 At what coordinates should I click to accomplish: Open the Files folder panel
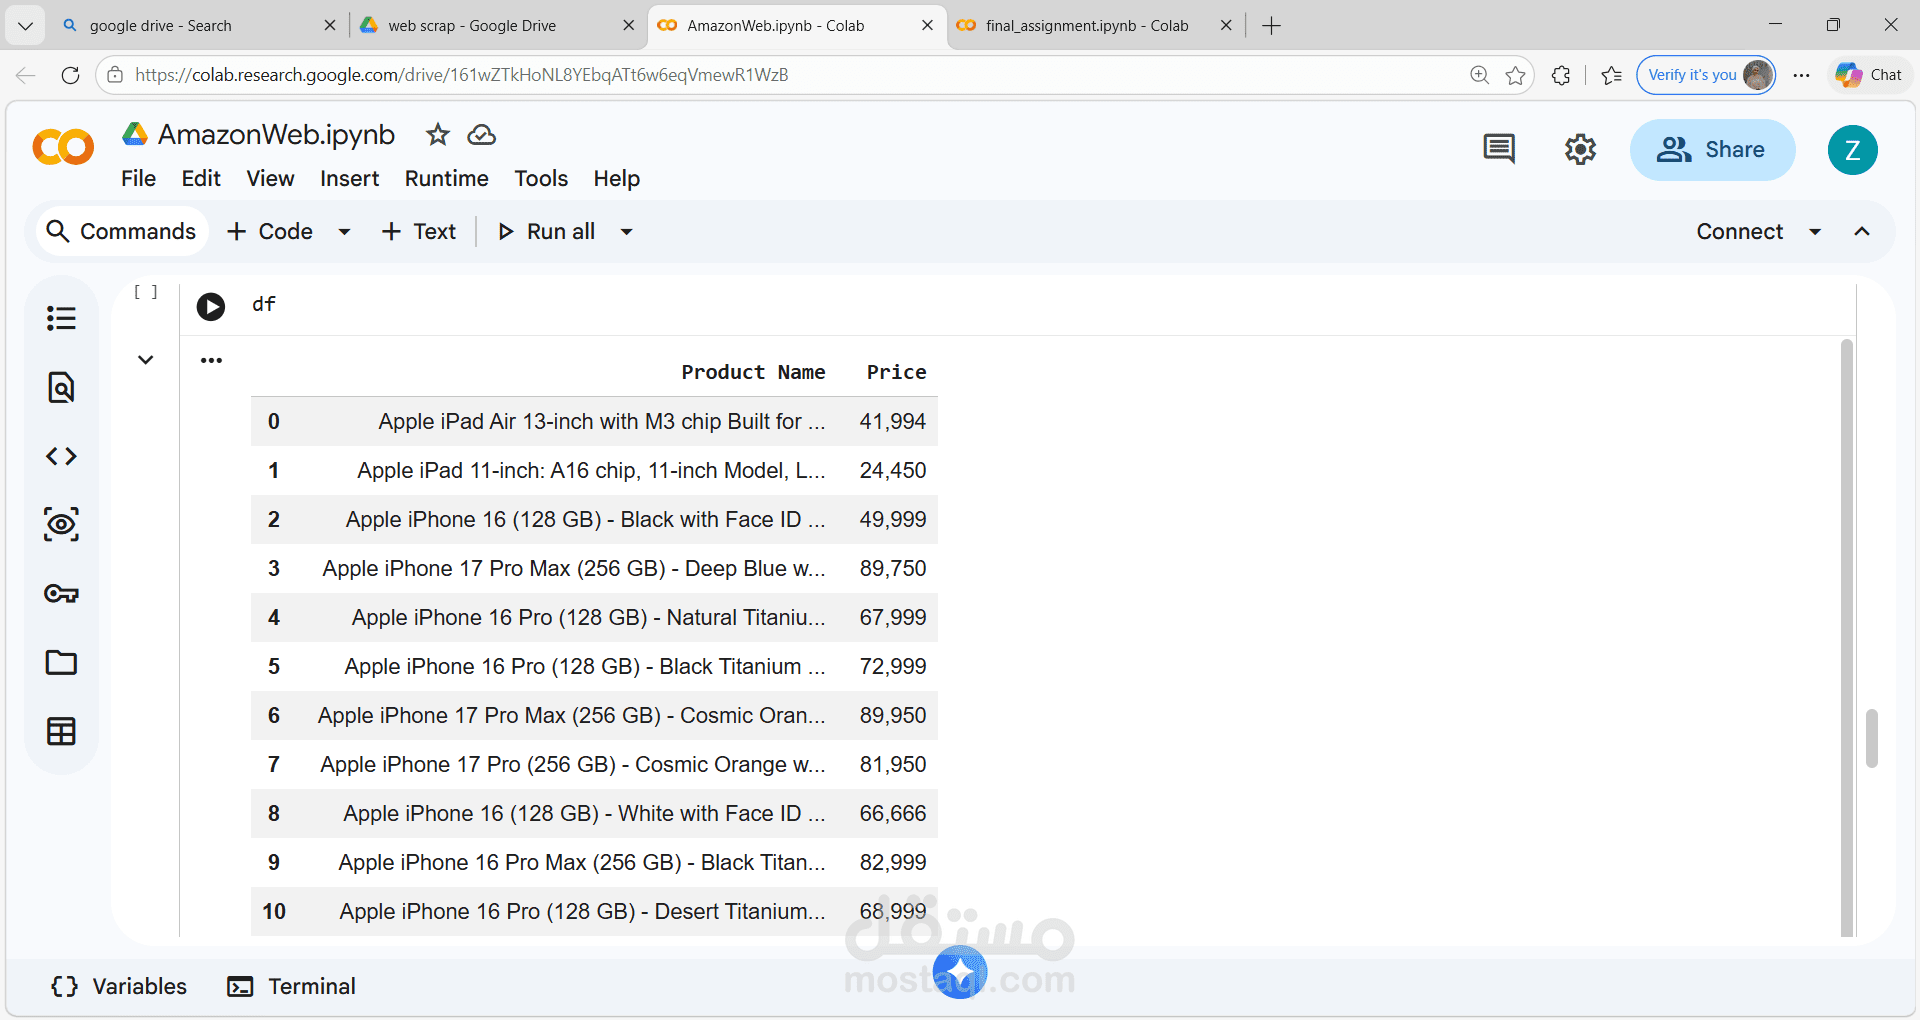(61, 662)
